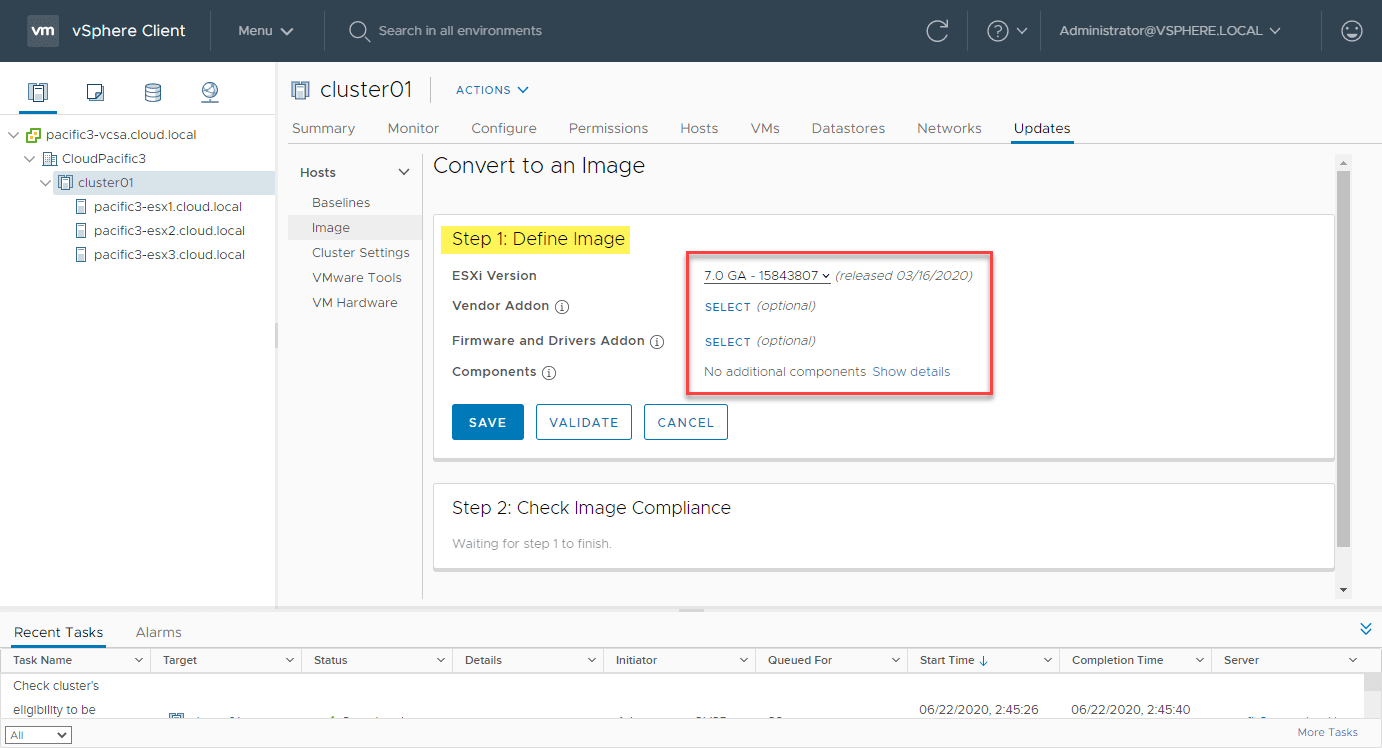Click info icon next to Components
Viewport: 1382px width, 748px height.
click(x=549, y=373)
